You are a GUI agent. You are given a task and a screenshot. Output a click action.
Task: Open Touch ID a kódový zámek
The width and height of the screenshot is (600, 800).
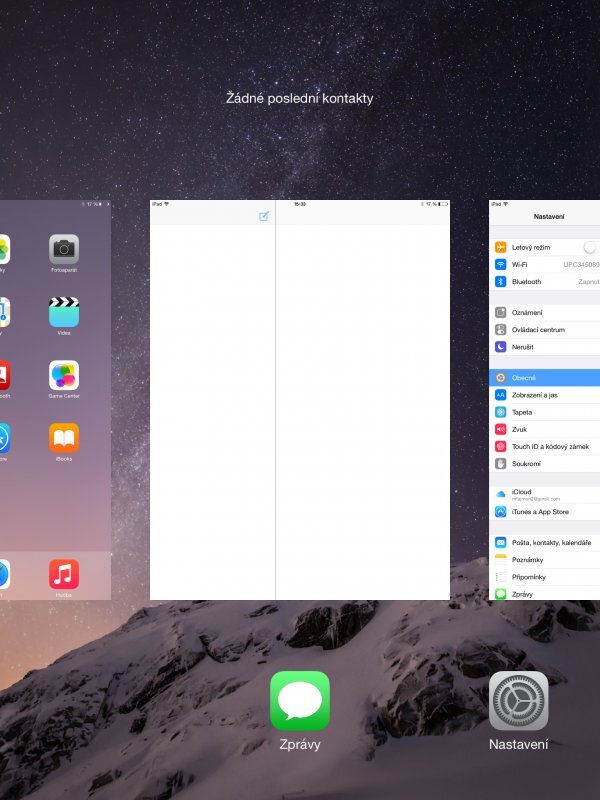coord(544,446)
